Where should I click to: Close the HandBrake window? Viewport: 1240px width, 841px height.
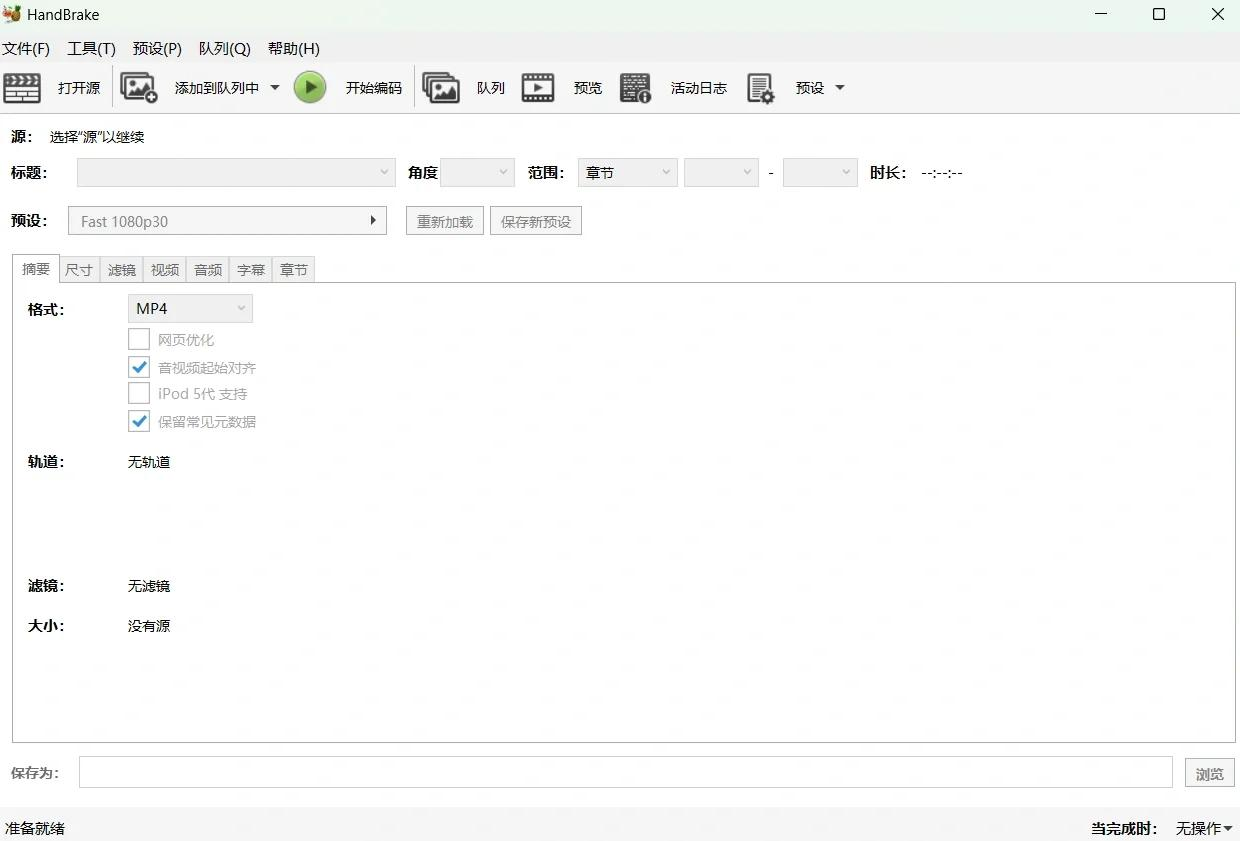[1218, 15]
